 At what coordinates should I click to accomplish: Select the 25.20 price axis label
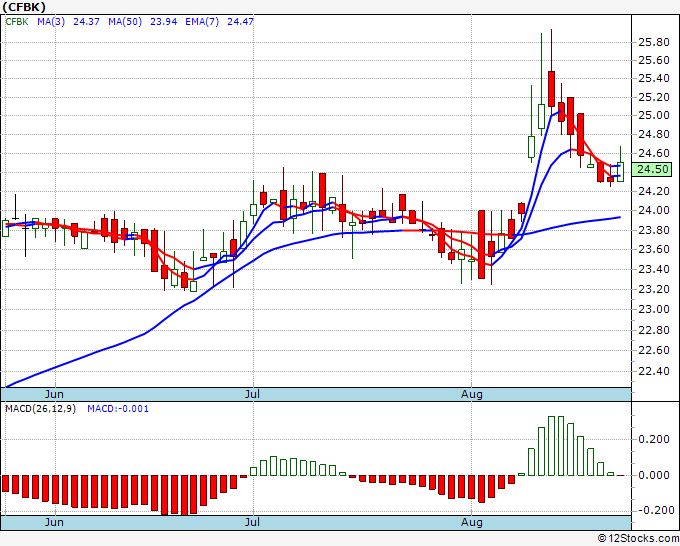[654, 97]
